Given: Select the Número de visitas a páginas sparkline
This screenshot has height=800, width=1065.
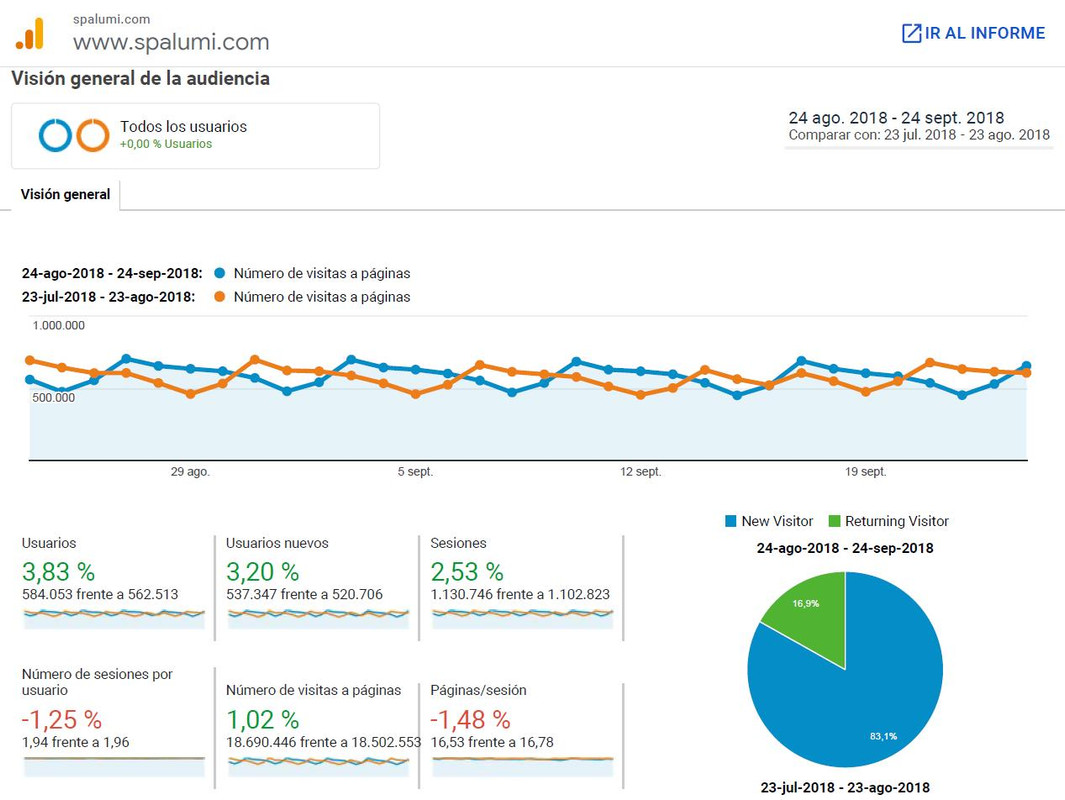Looking at the screenshot, I should (x=319, y=765).
